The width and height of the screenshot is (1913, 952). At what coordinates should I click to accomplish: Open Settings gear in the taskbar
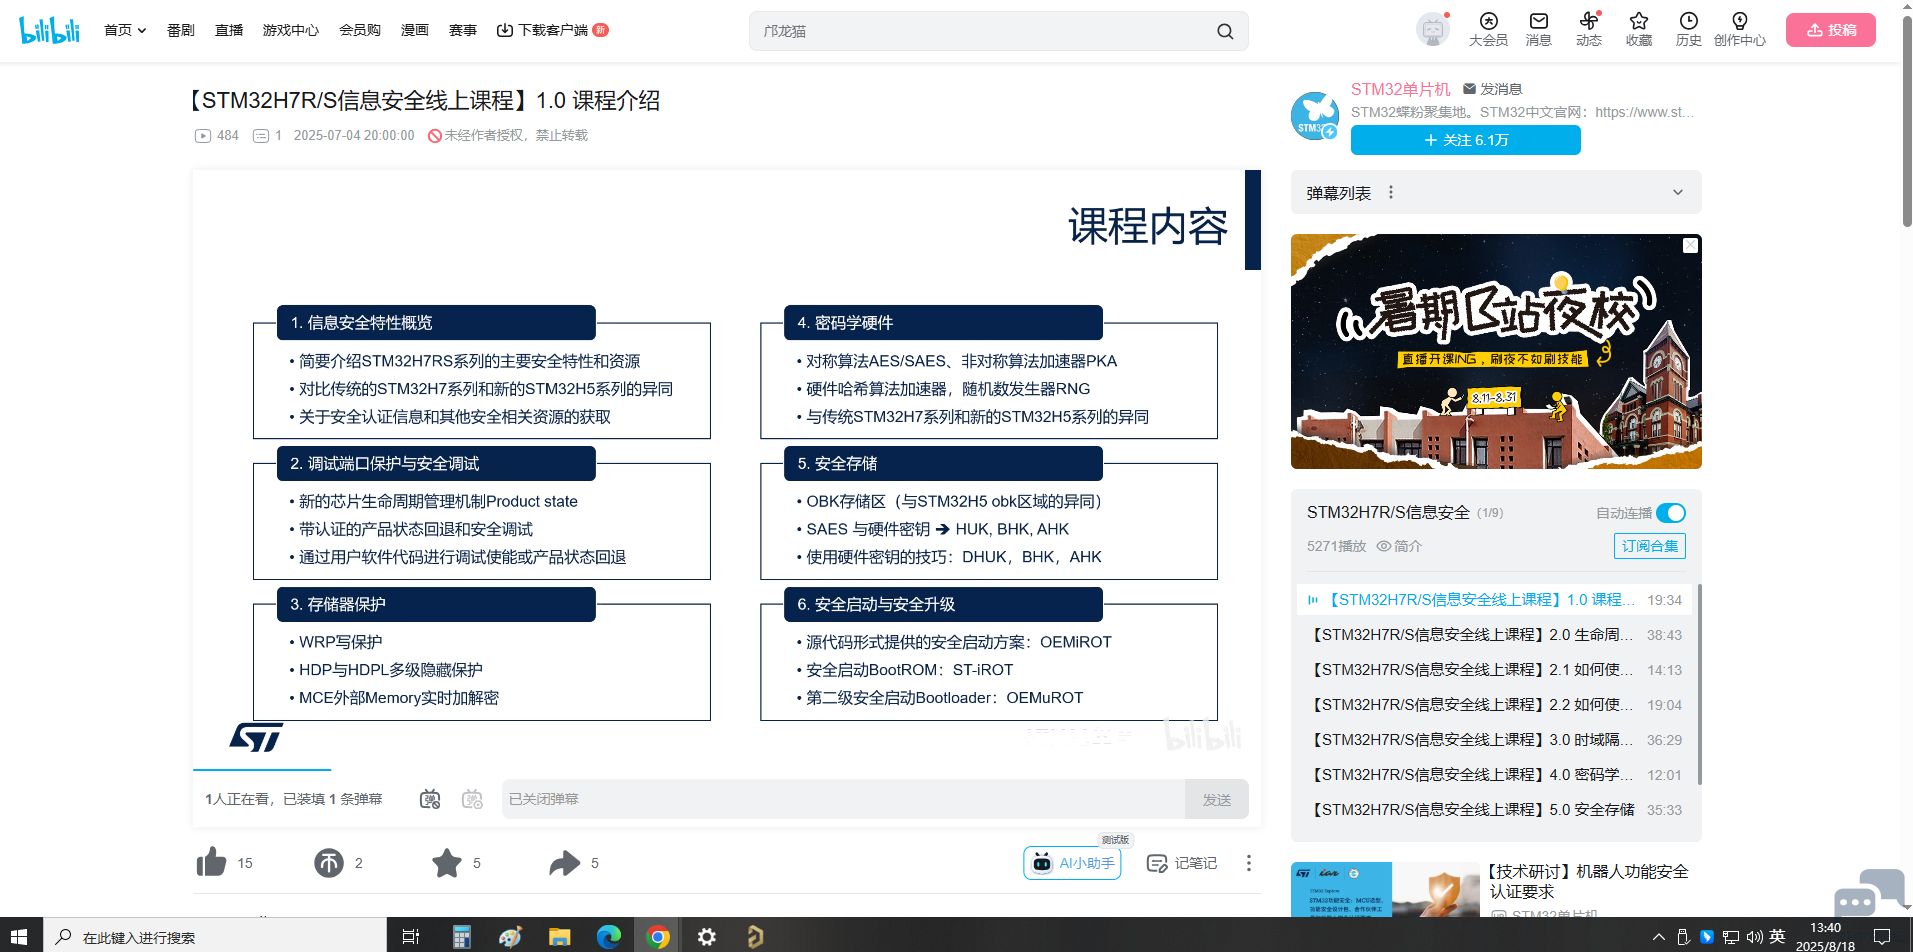[707, 936]
